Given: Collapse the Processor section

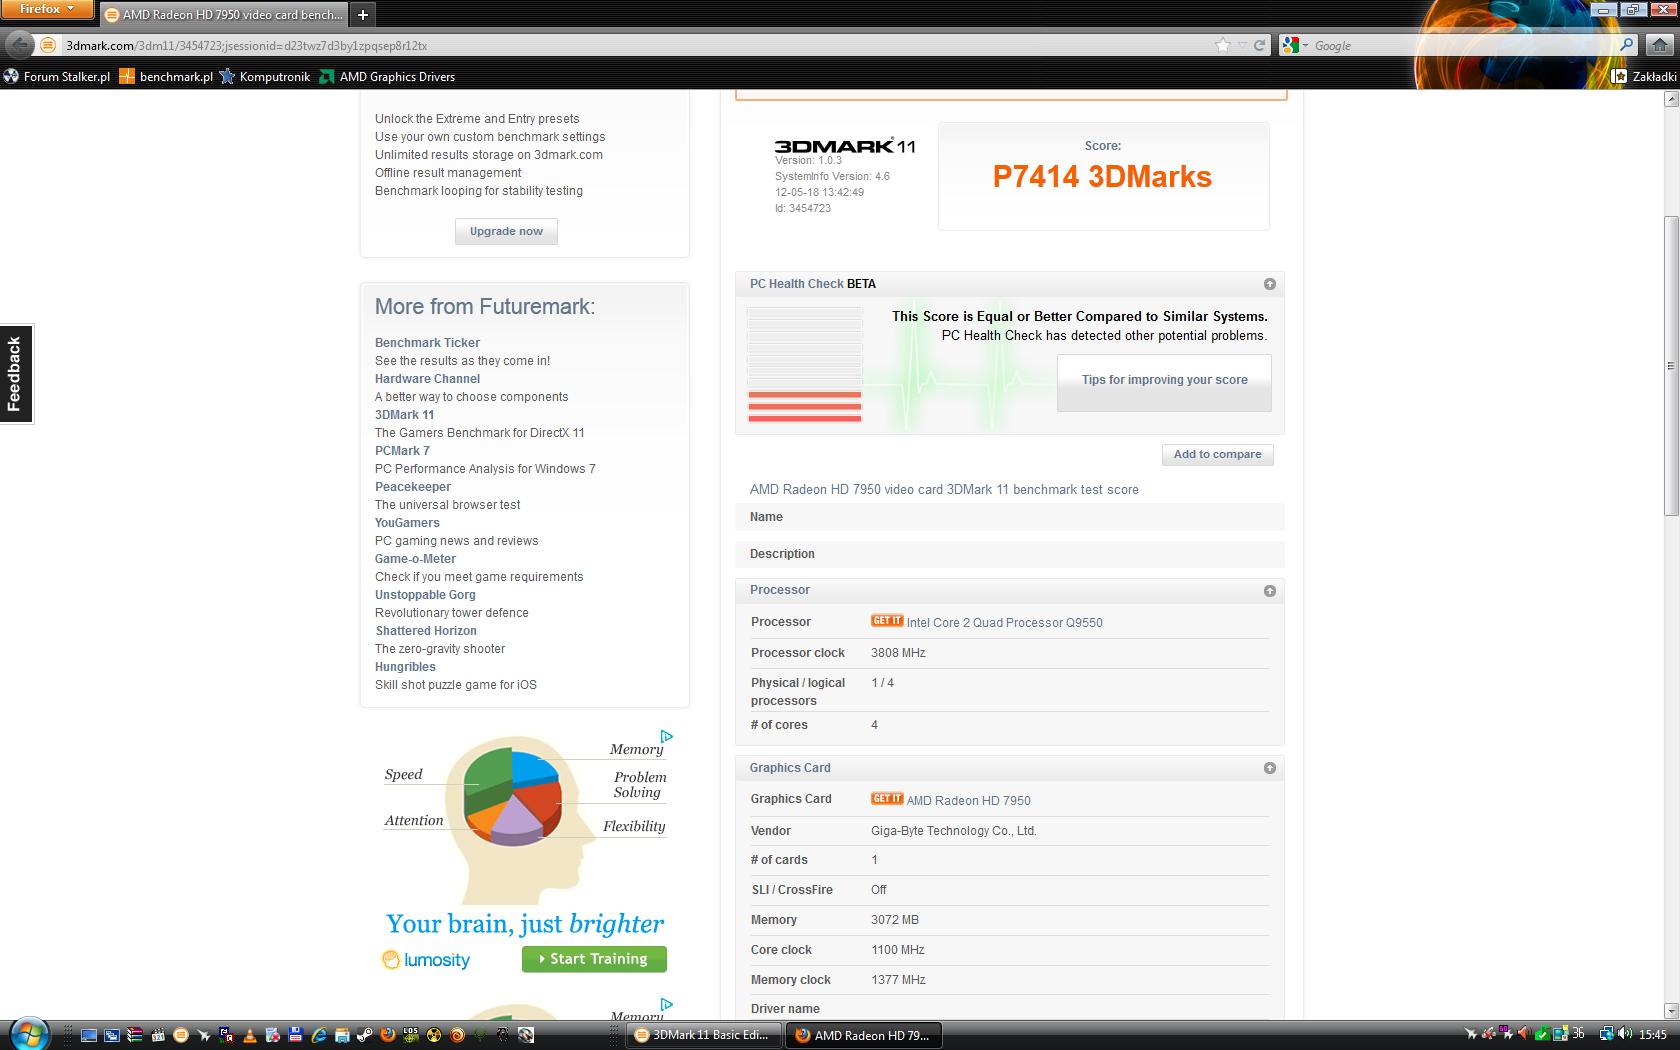Looking at the screenshot, I should point(1269,591).
